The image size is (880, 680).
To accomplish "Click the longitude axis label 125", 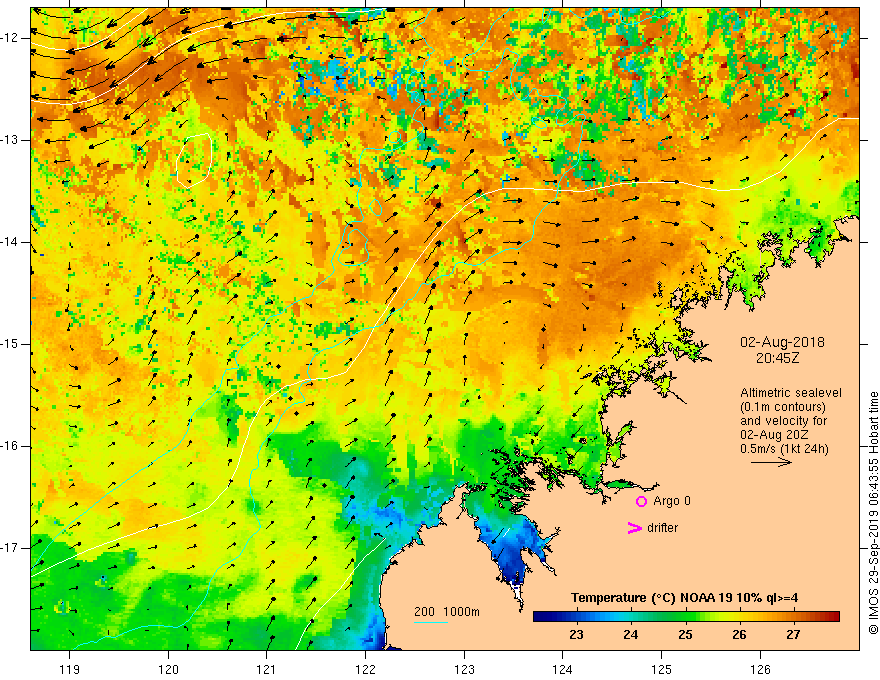I will (x=661, y=669).
